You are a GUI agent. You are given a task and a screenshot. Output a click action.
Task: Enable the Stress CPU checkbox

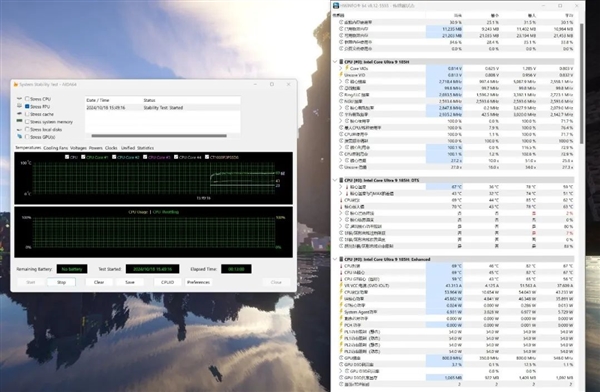[27, 99]
